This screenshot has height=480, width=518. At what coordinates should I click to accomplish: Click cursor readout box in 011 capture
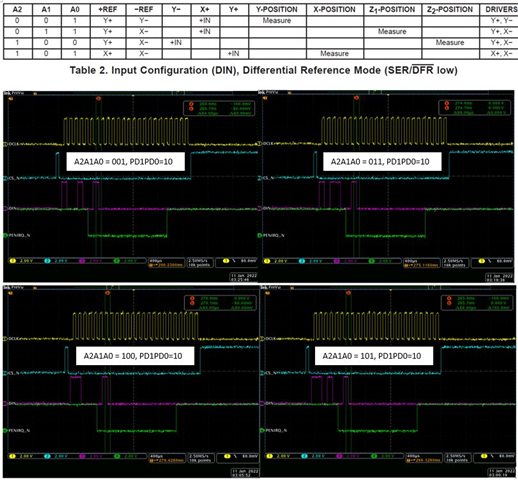[x=475, y=108]
